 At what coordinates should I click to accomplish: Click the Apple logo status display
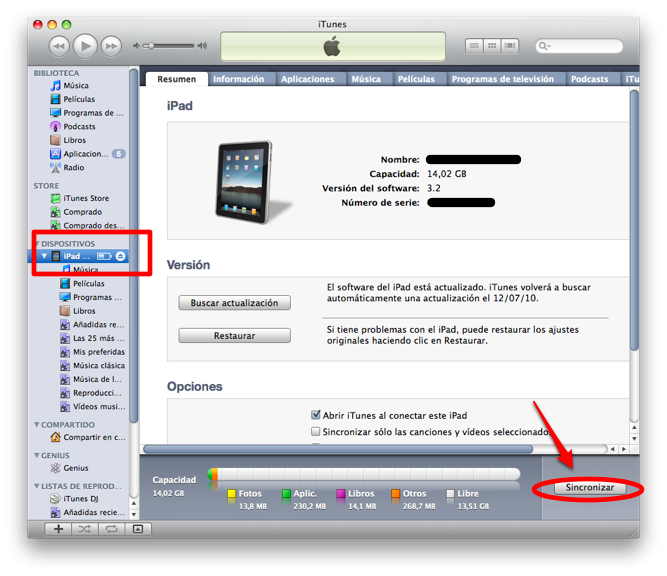333,46
